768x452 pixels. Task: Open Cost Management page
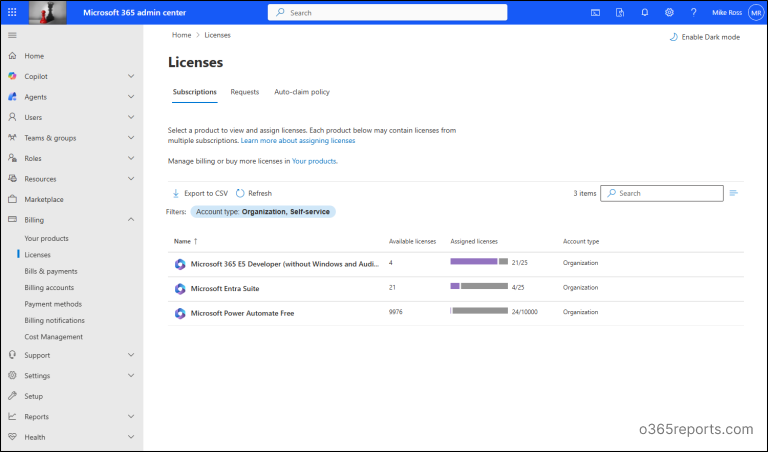53,337
